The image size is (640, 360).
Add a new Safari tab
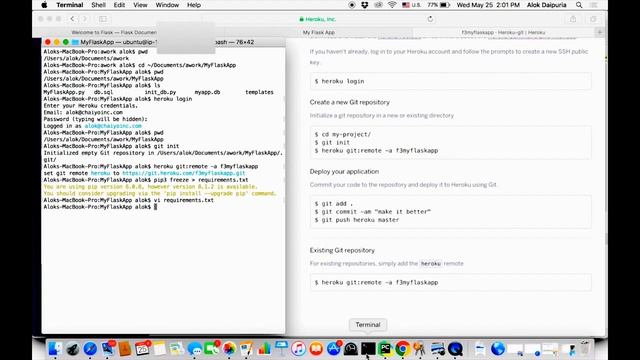pos(600,32)
